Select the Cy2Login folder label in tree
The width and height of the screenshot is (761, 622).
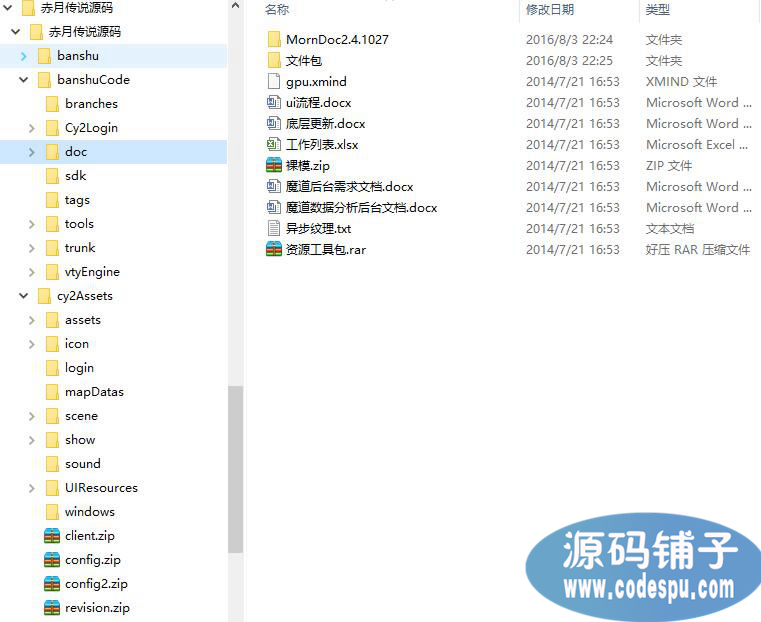(x=91, y=128)
